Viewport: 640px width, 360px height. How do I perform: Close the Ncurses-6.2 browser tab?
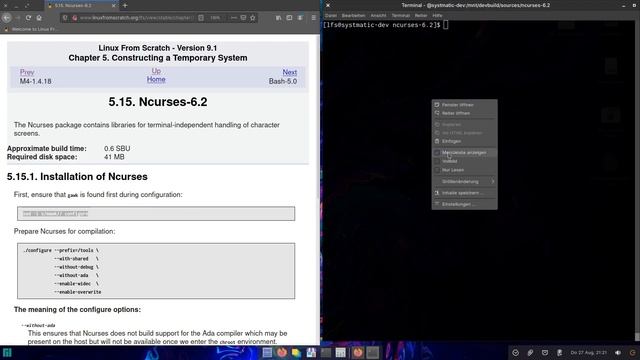click(x=113, y=6)
